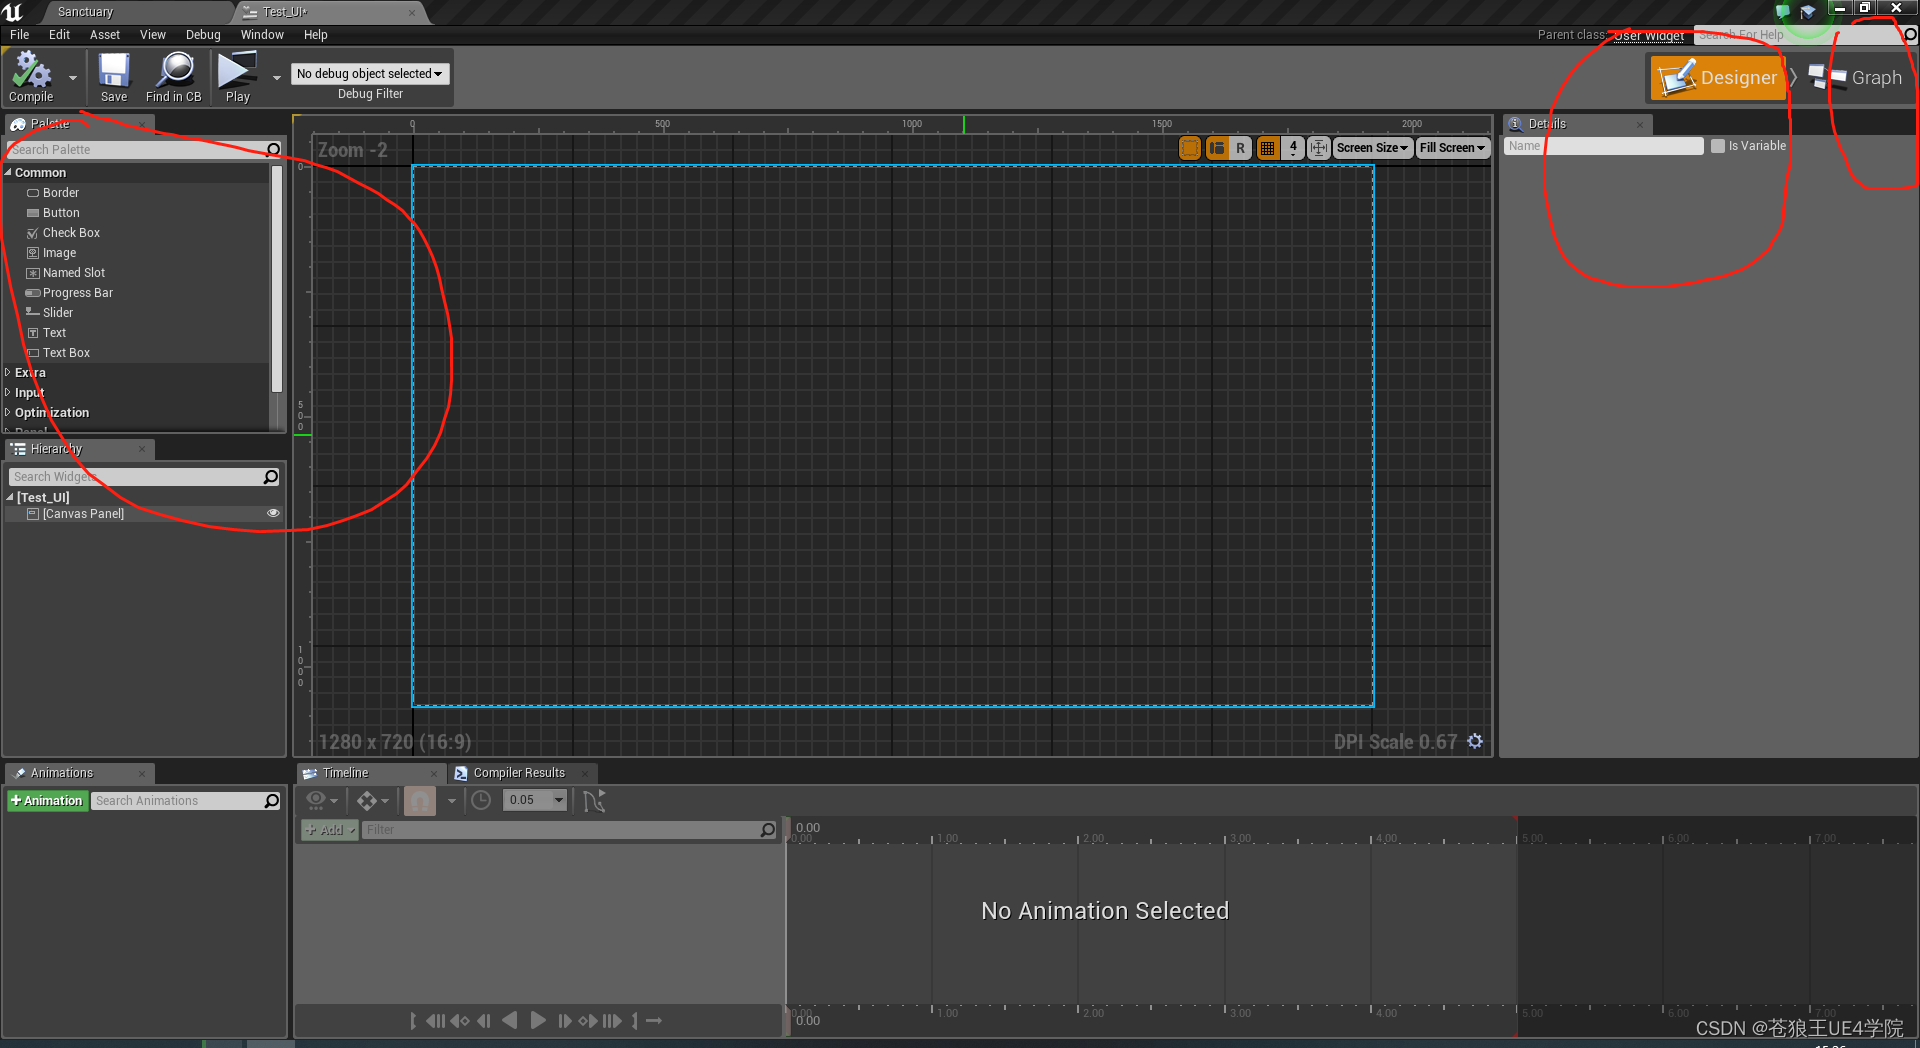Toggle the R respect-locks button in viewport toolbar
This screenshot has width=1920, height=1048.
(x=1241, y=147)
